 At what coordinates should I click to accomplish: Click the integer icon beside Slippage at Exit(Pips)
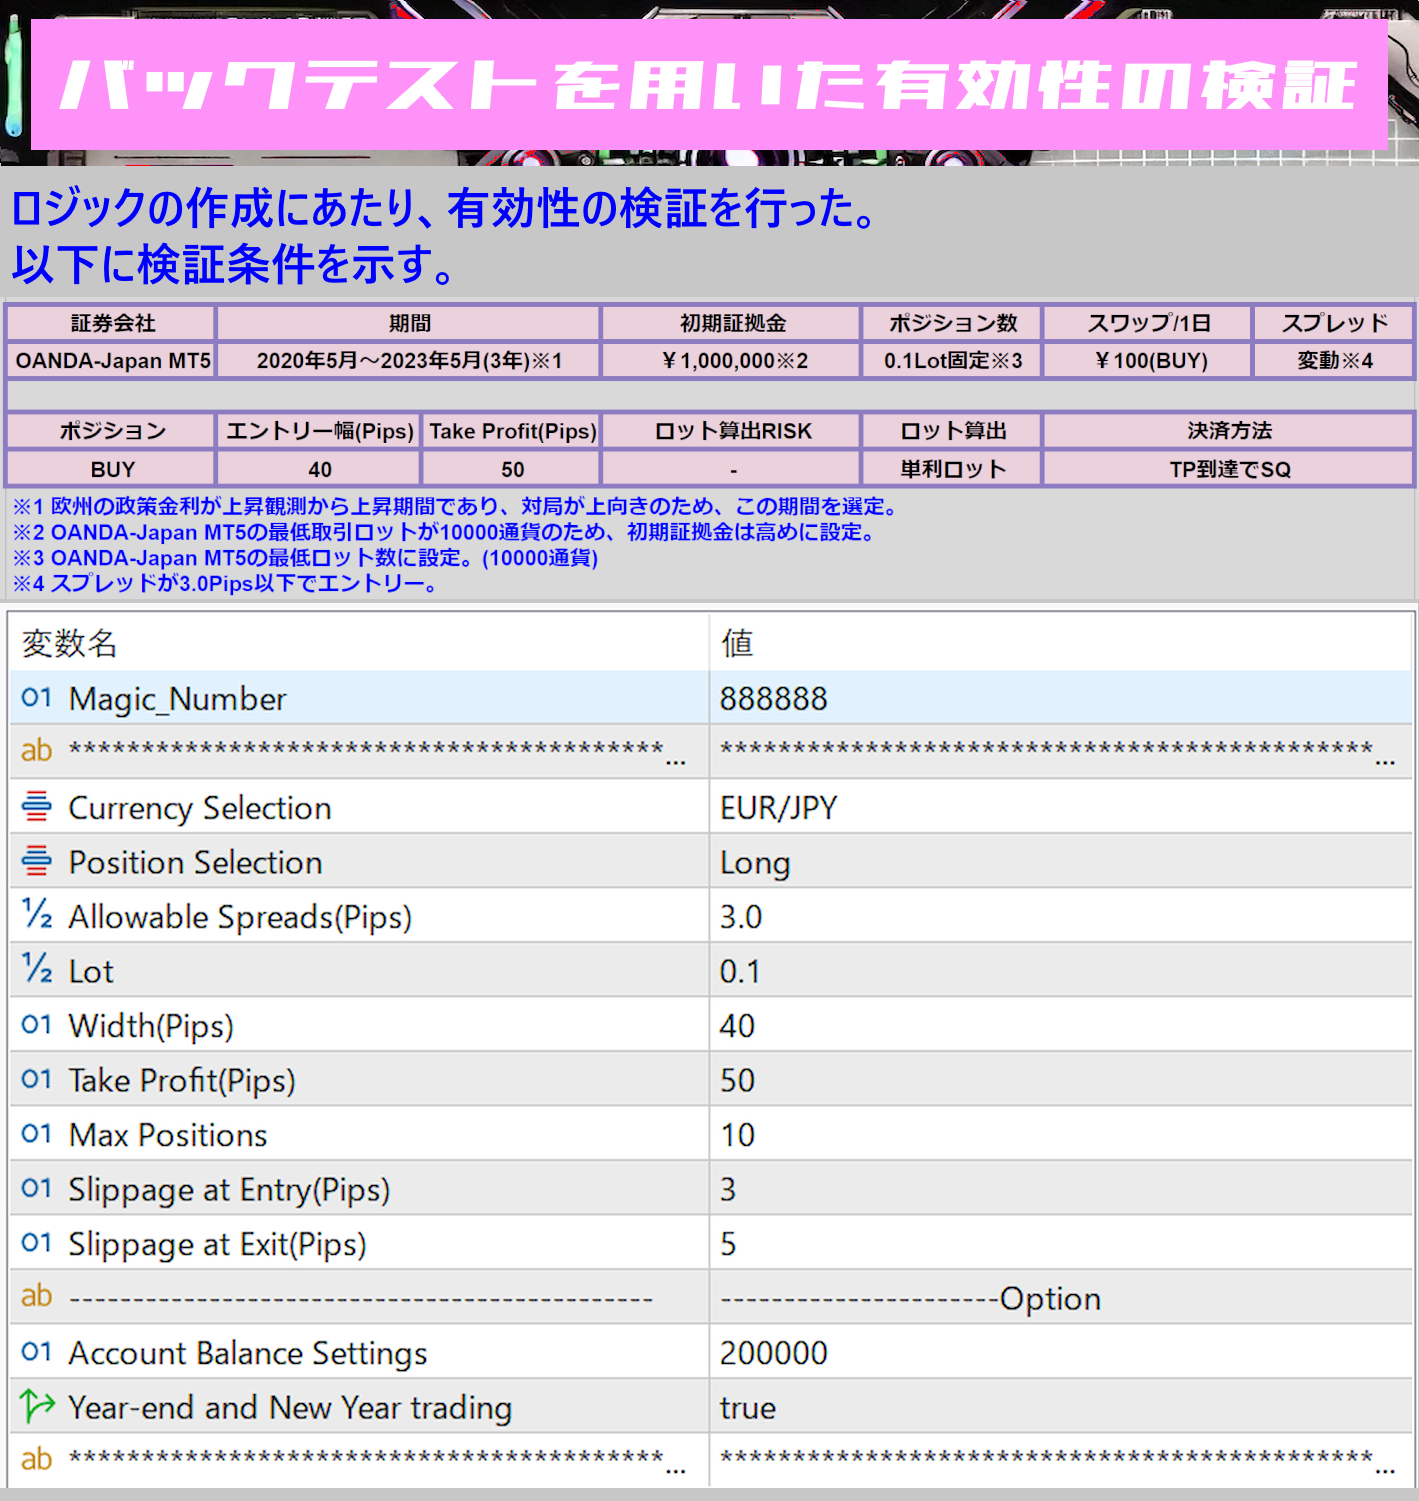pyautogui.click(x=36, y=1243)
